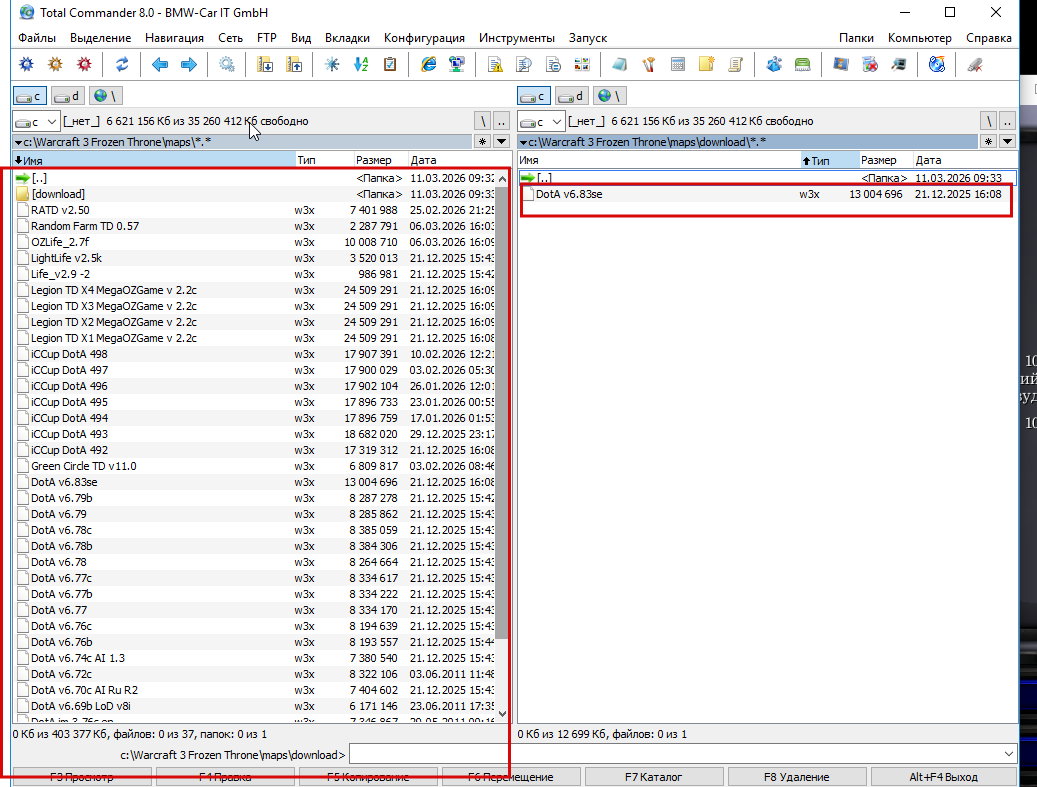Open command line history dropdown
This screenshot has width=1037, height=787.
pos(1009,754)
